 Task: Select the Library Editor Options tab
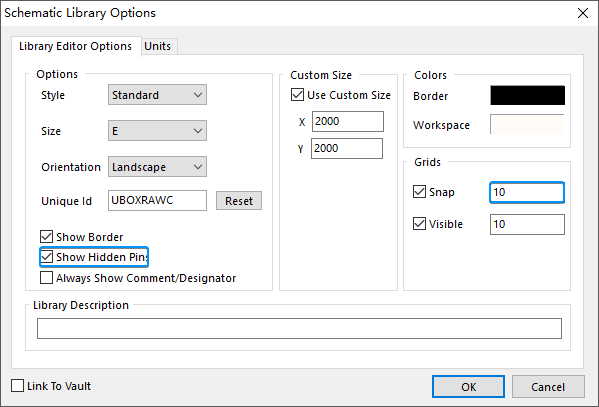(75, 46)
